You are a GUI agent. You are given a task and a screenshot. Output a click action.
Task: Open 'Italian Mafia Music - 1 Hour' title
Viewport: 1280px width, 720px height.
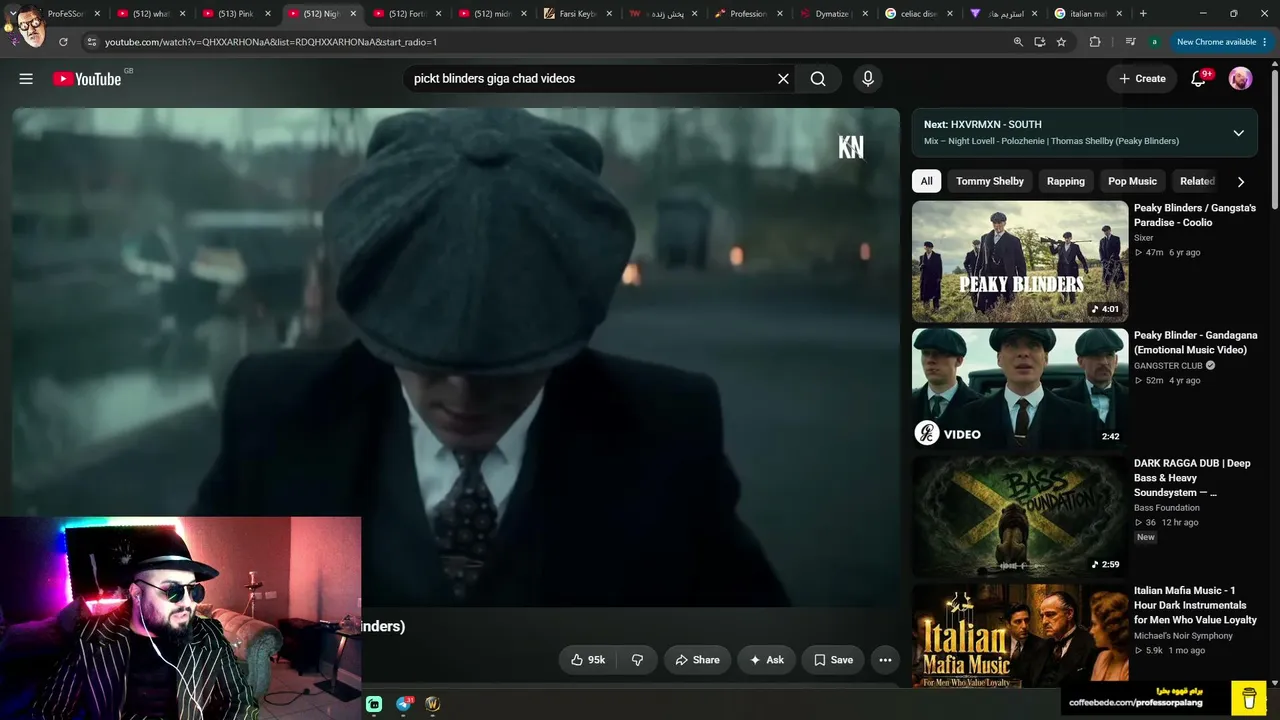point(1195,605)
